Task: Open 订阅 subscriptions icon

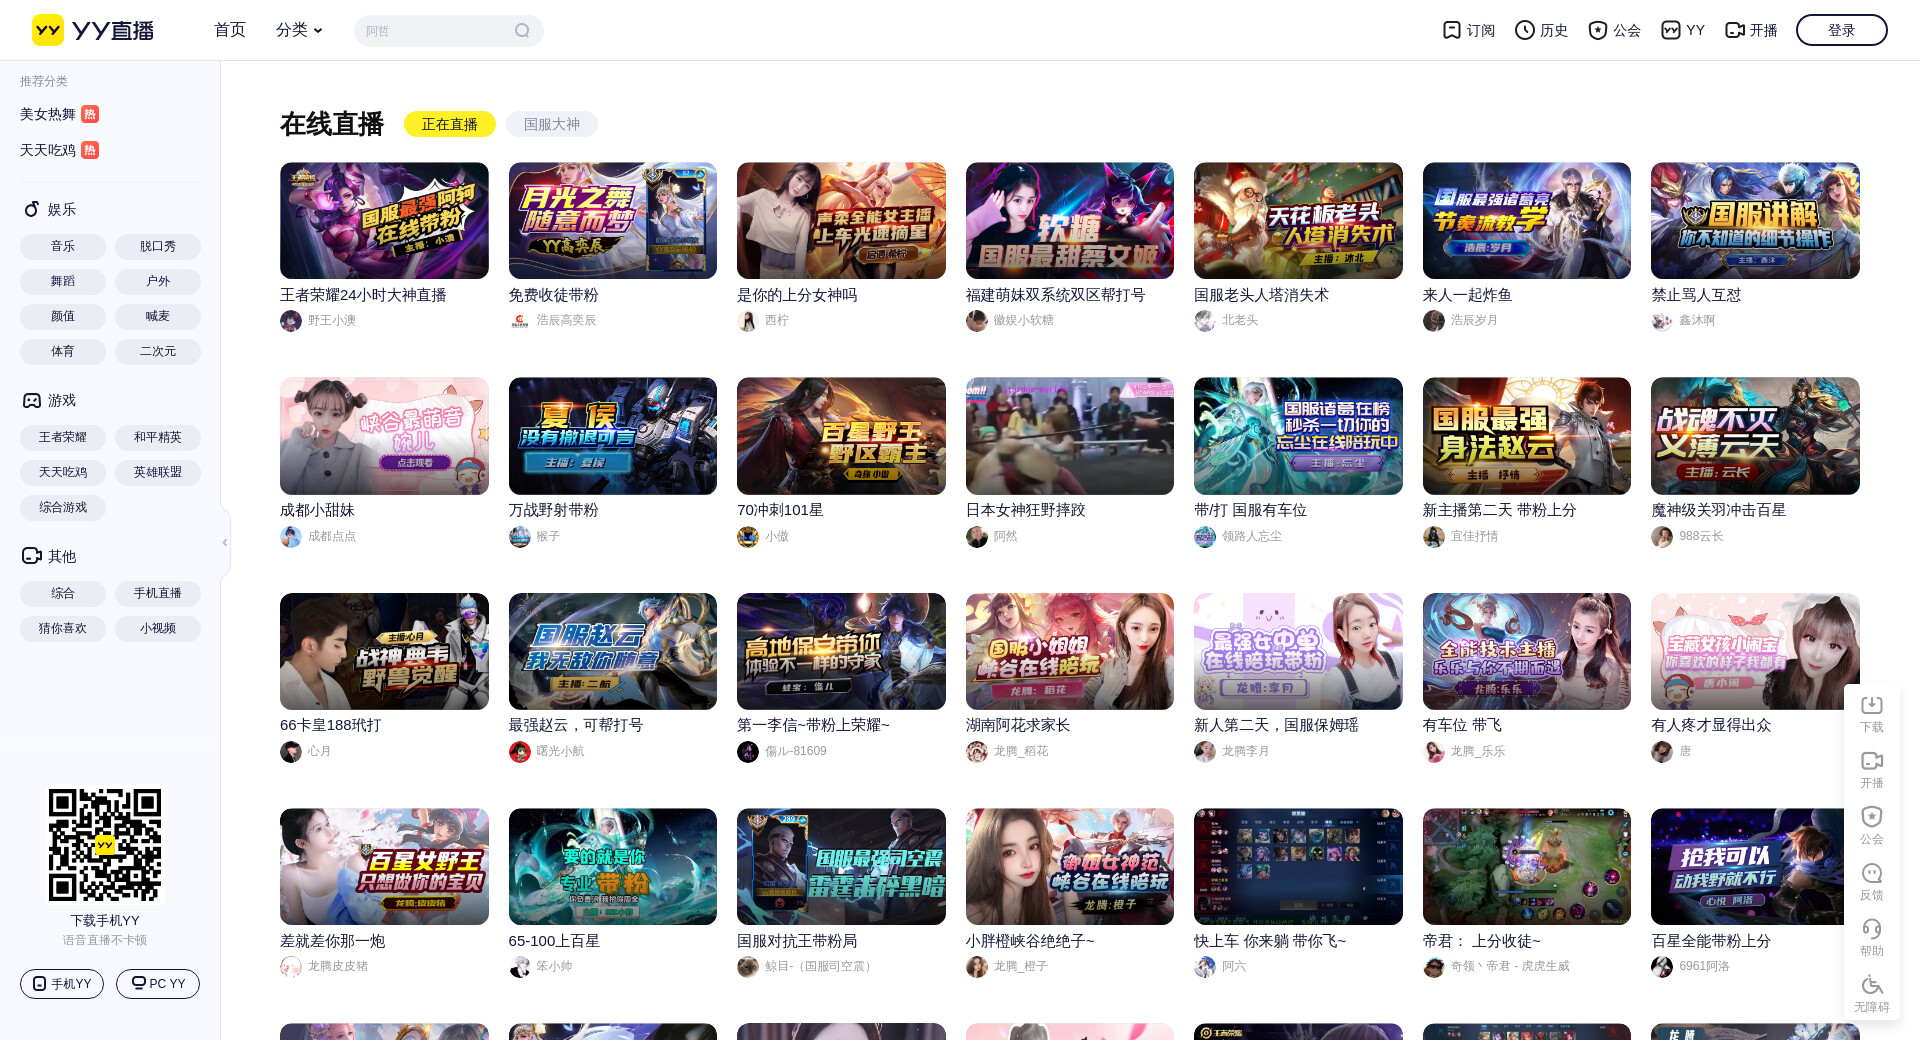Action: pyautogui.click(x=1452, y=30)
